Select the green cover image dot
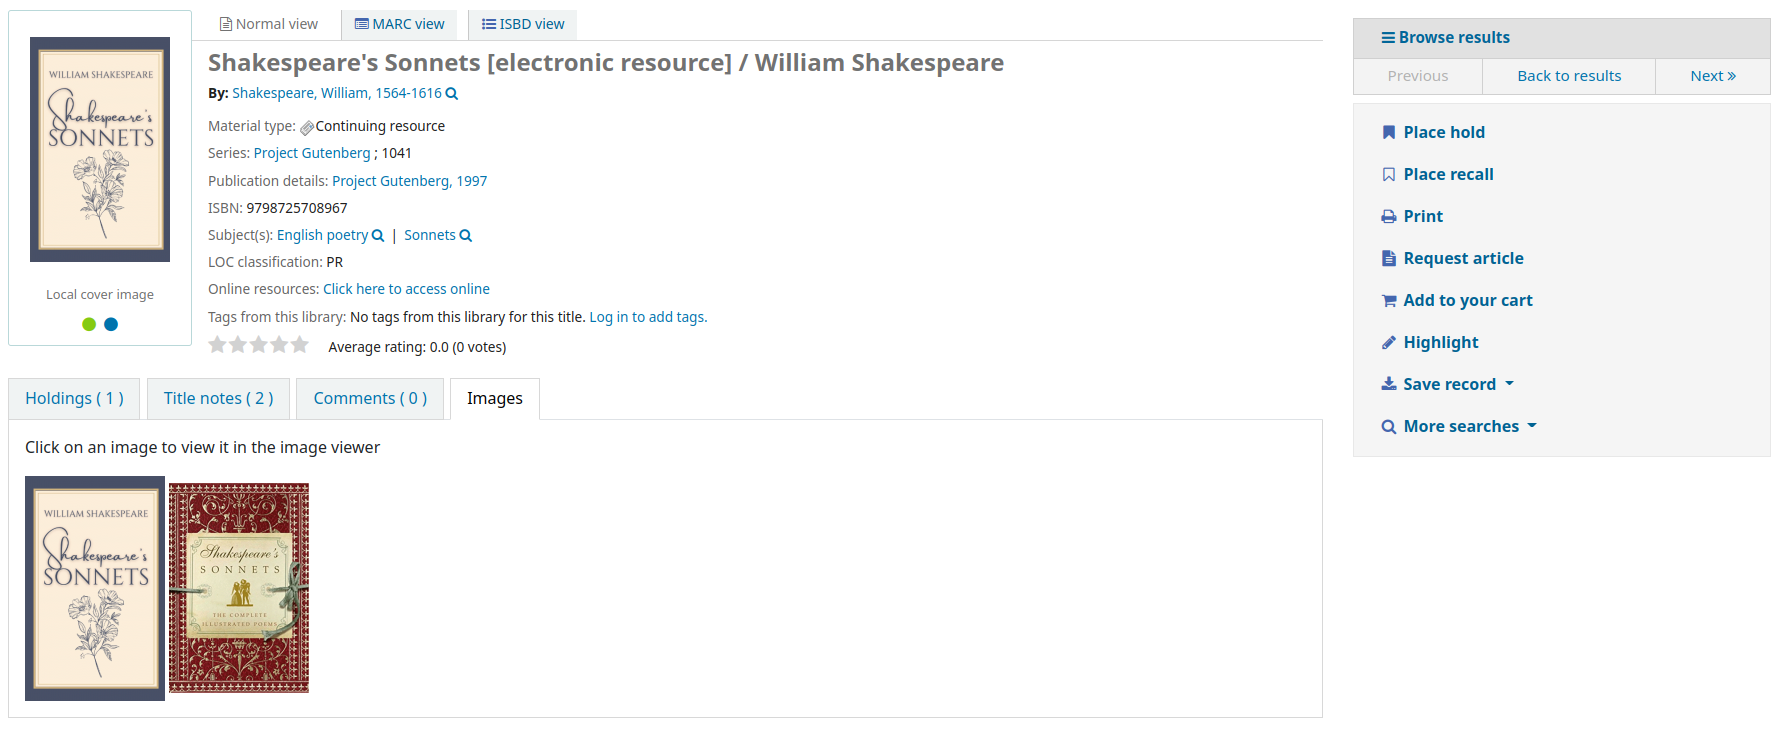This screenshot has height=732, width=1778. pos(89,324)
